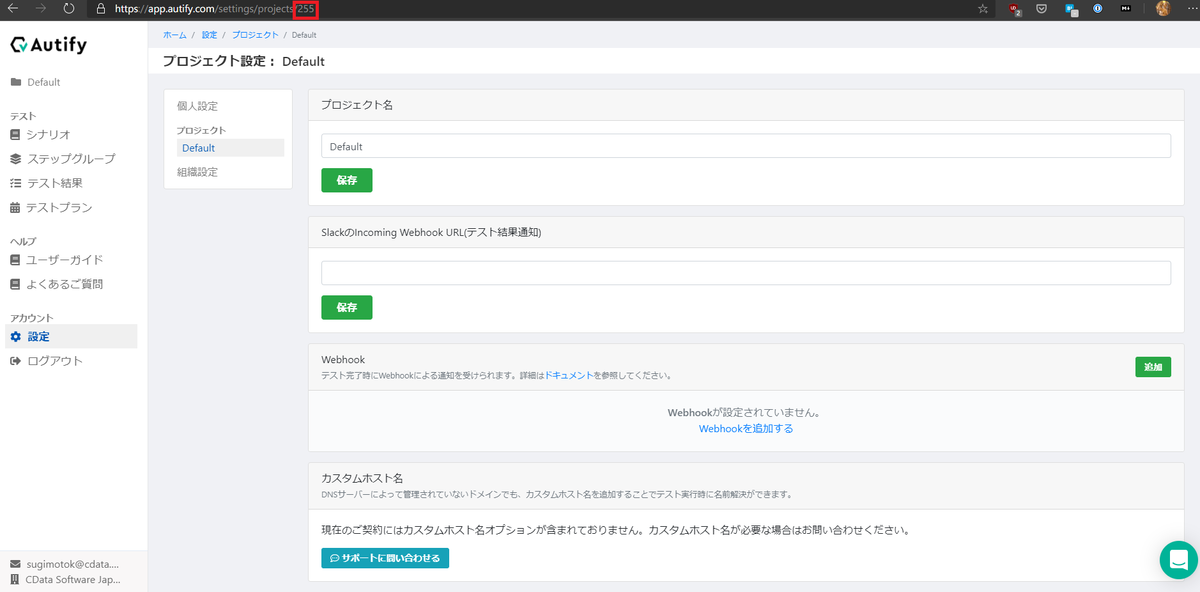Open the Pocket extension icon
Screen dimensions: 1200x592
pos(1041,8)
